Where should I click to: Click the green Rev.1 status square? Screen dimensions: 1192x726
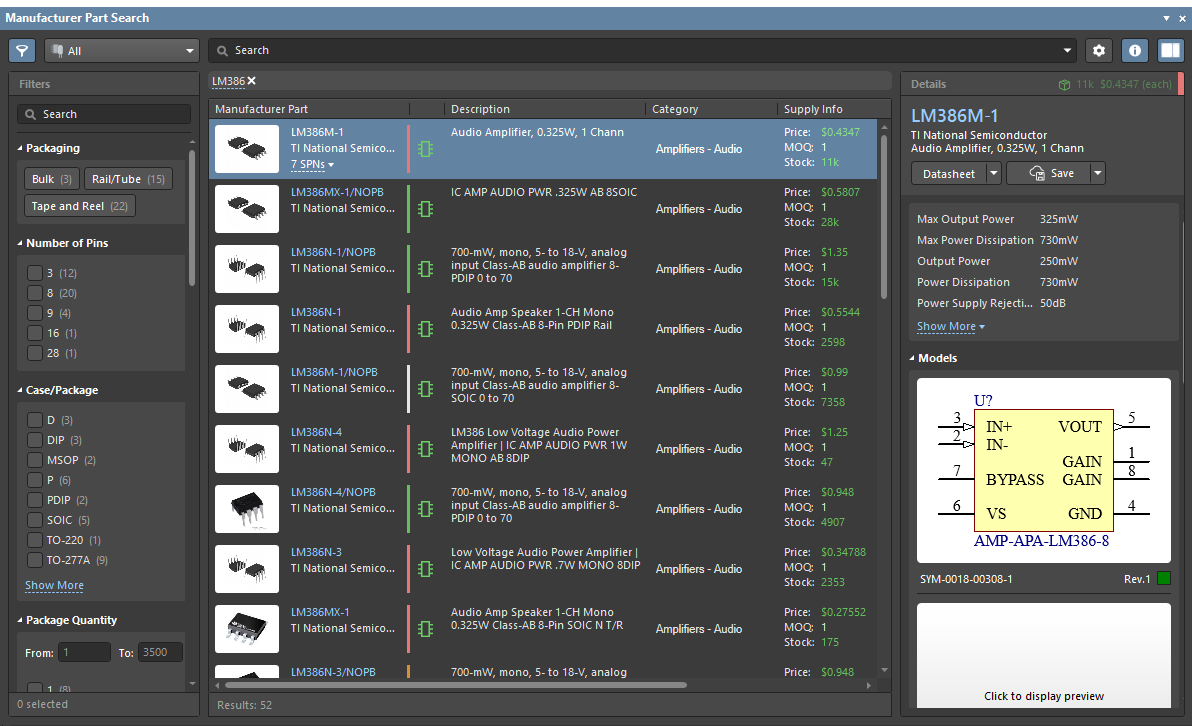[x=1164, y=579]
